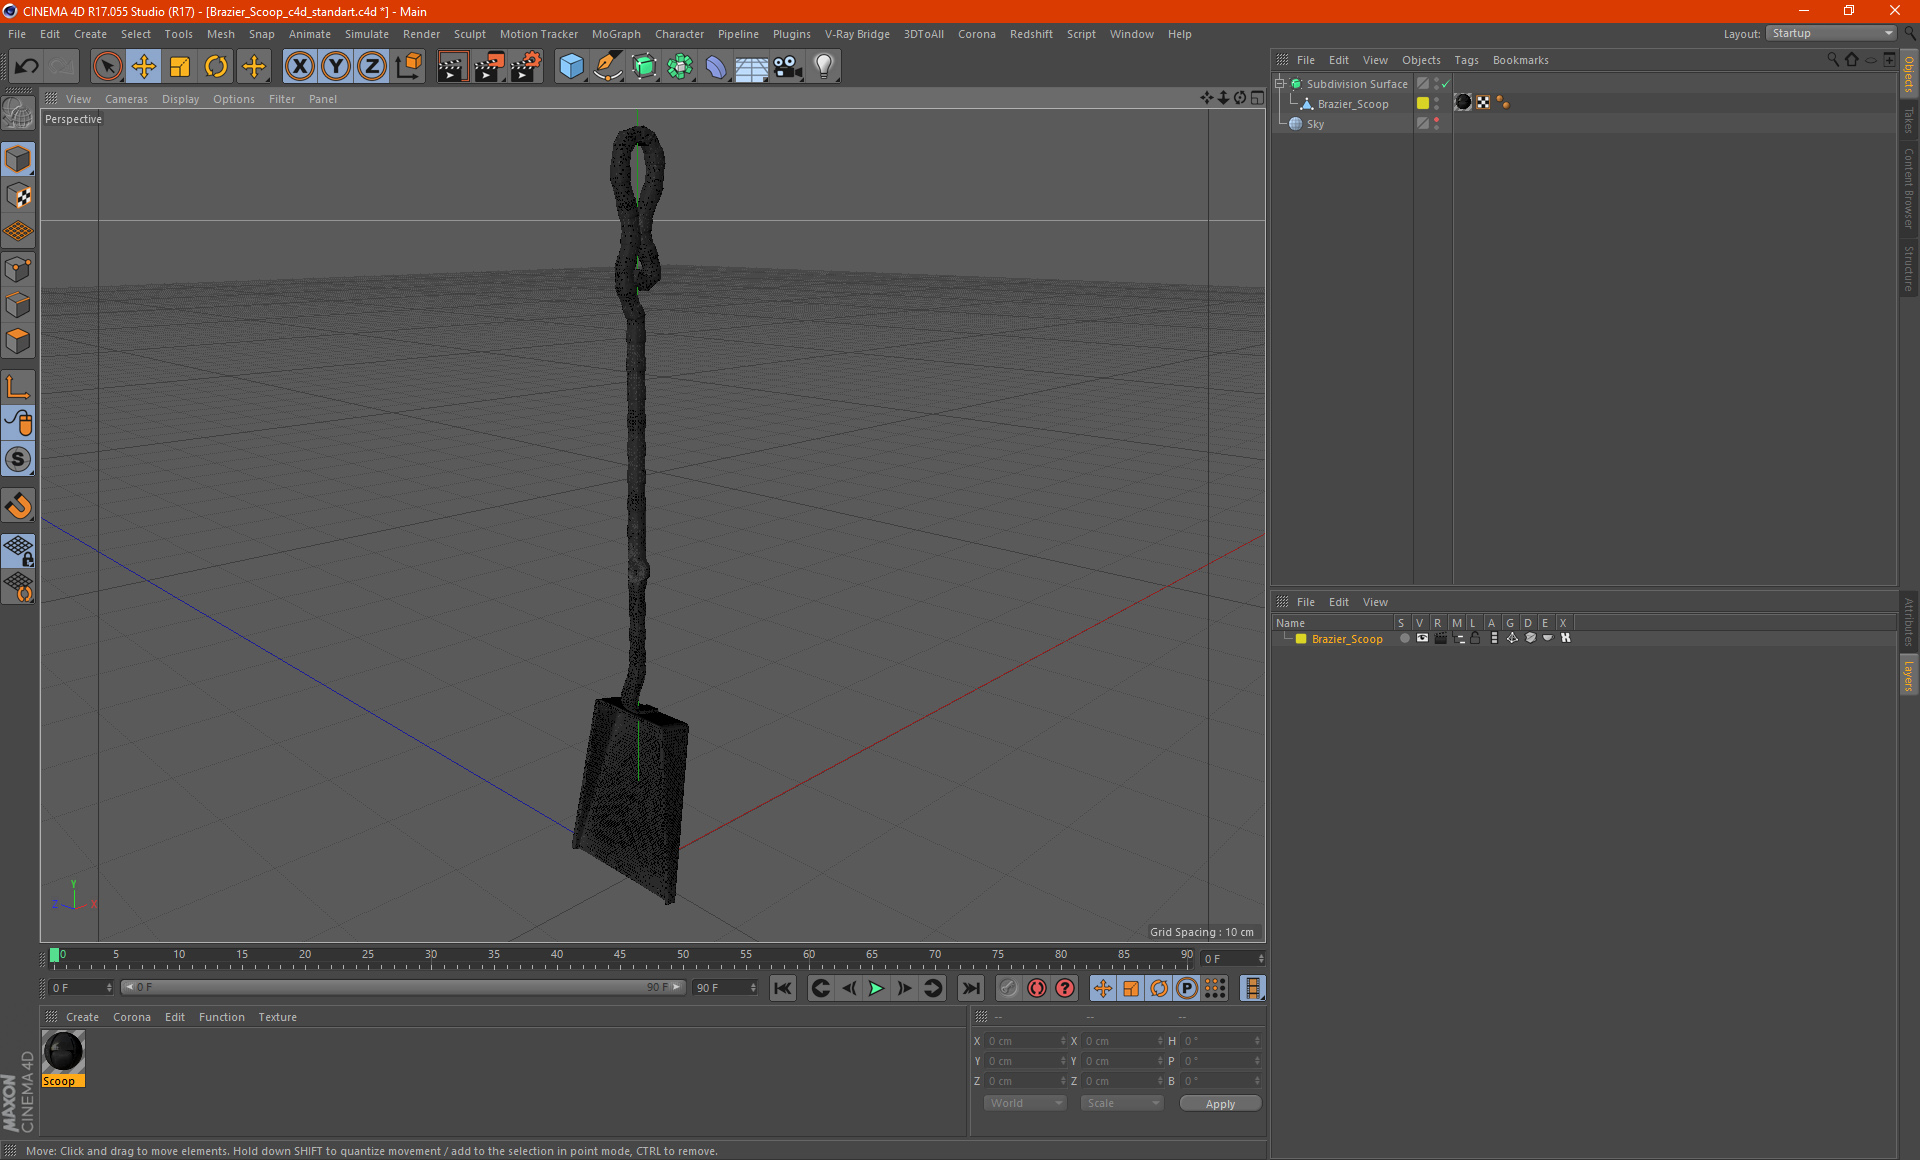This screenshot has width=1920, height=1160.
Task: Add a camera object
Action: (x=788, y=67)
